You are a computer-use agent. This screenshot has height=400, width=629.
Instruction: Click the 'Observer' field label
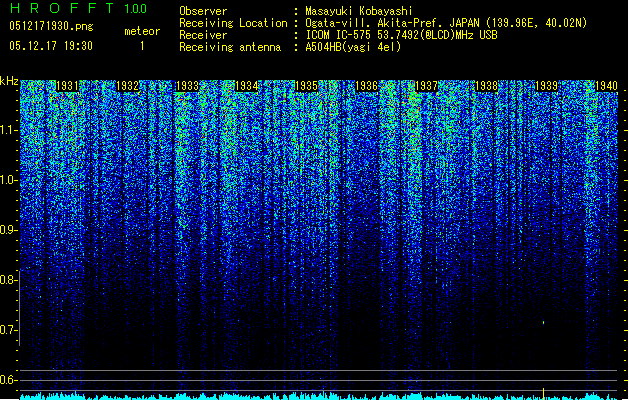pyautogui.click(x=203, y=11)
